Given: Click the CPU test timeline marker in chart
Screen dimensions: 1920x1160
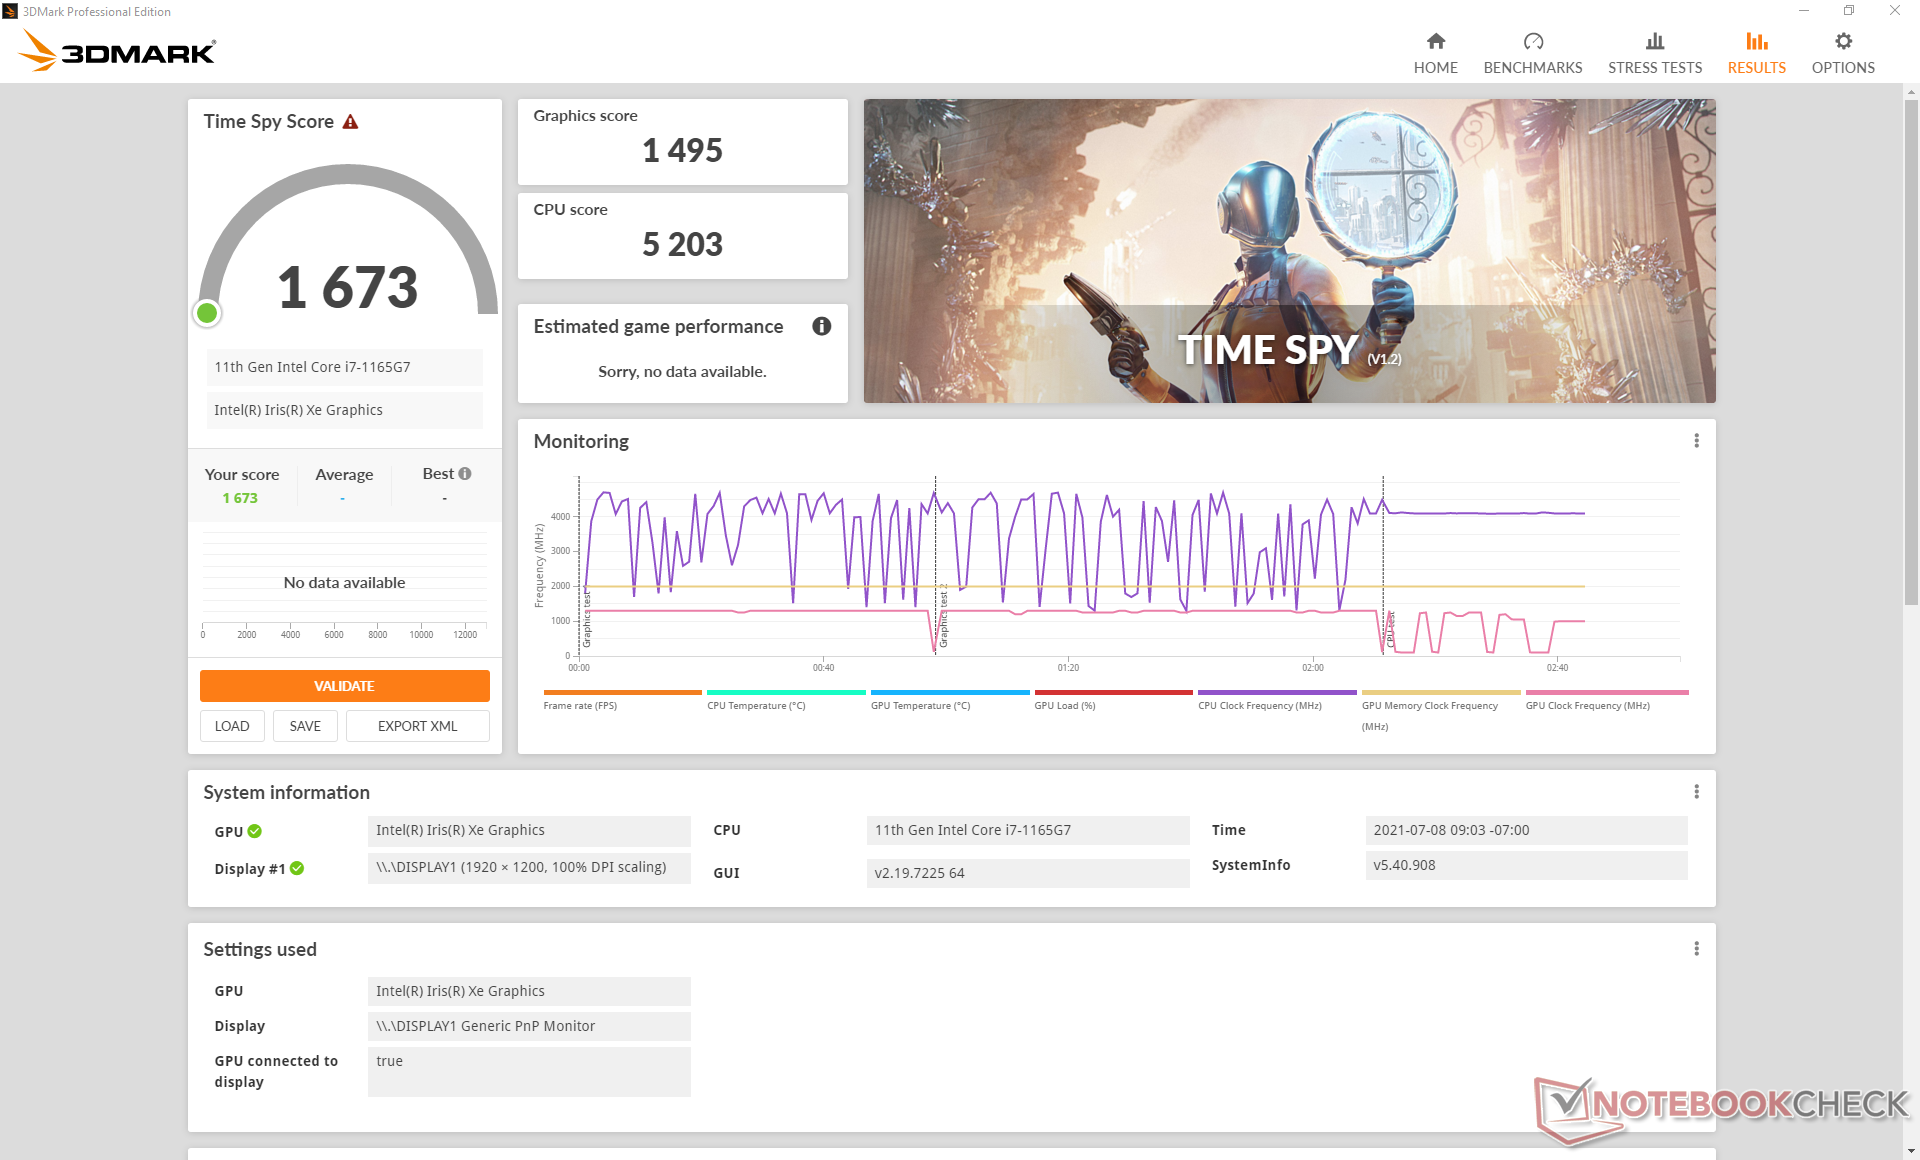Looking at the screenshot, I should 1390,628.
